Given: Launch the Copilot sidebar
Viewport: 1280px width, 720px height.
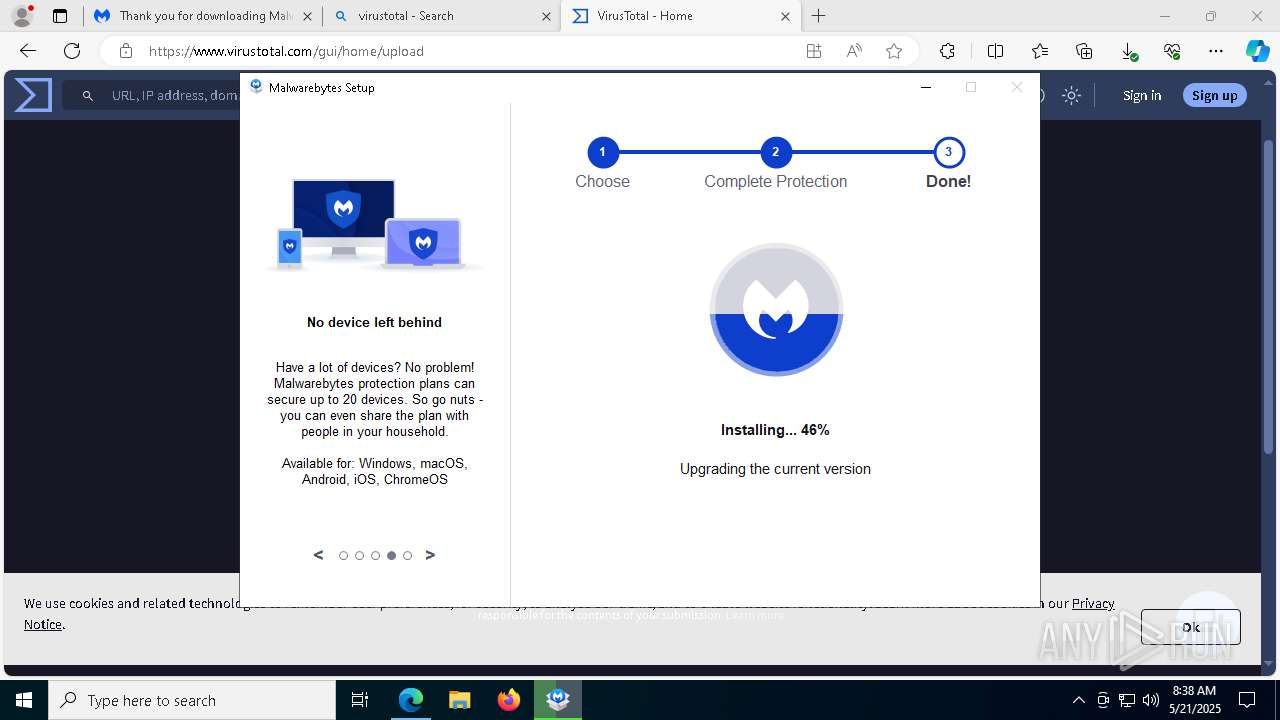Looking at the screenshot, I should tap(1257, 51).
